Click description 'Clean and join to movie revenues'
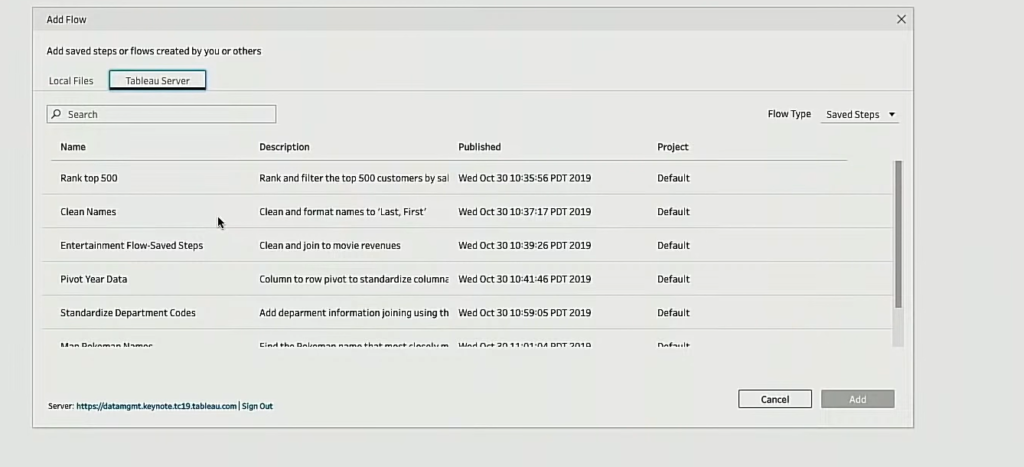Screen dimensions: 1024x467 (330, 246)
